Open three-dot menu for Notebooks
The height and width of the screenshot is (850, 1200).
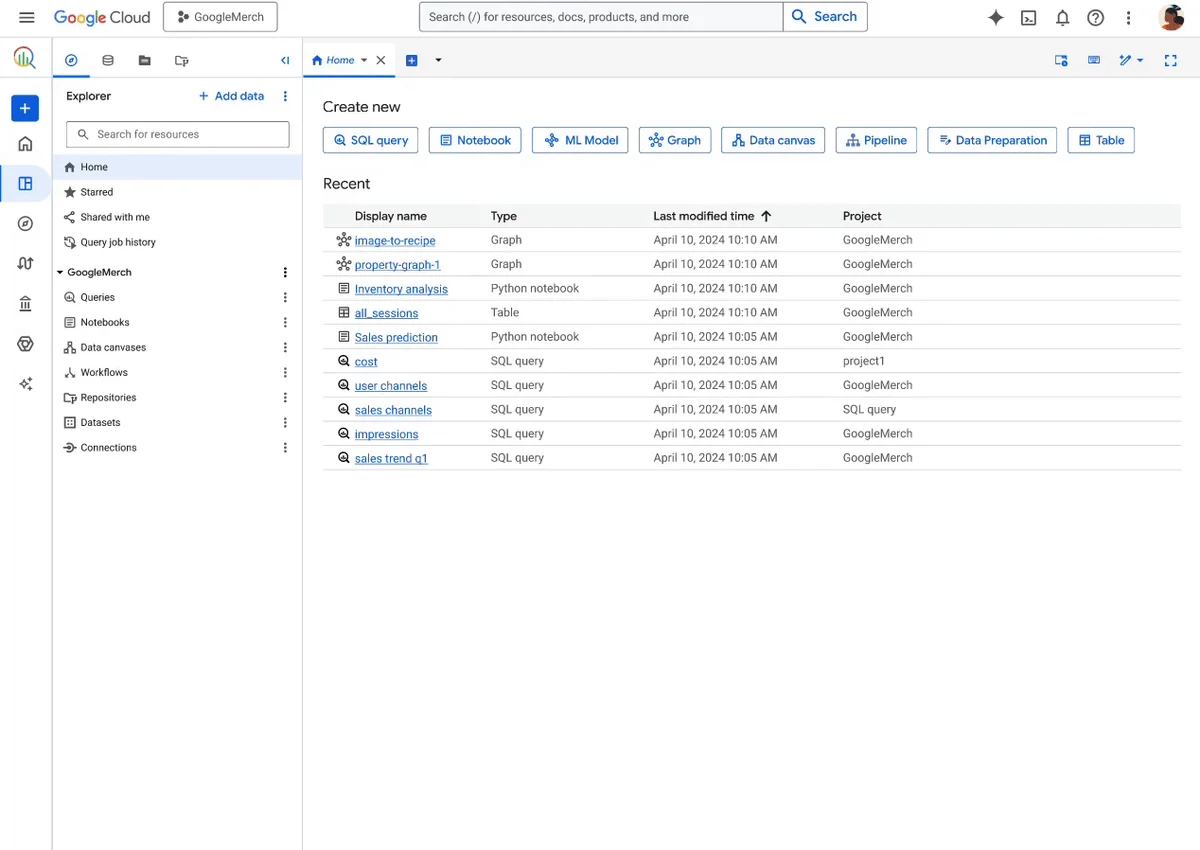coord(285,322)
